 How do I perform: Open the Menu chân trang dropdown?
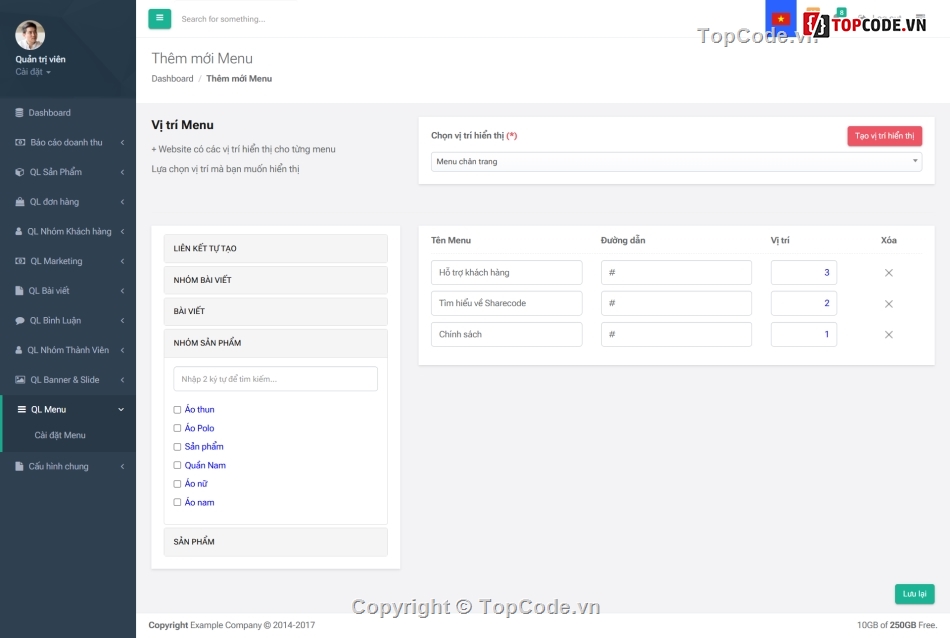[x=676, y=162]
